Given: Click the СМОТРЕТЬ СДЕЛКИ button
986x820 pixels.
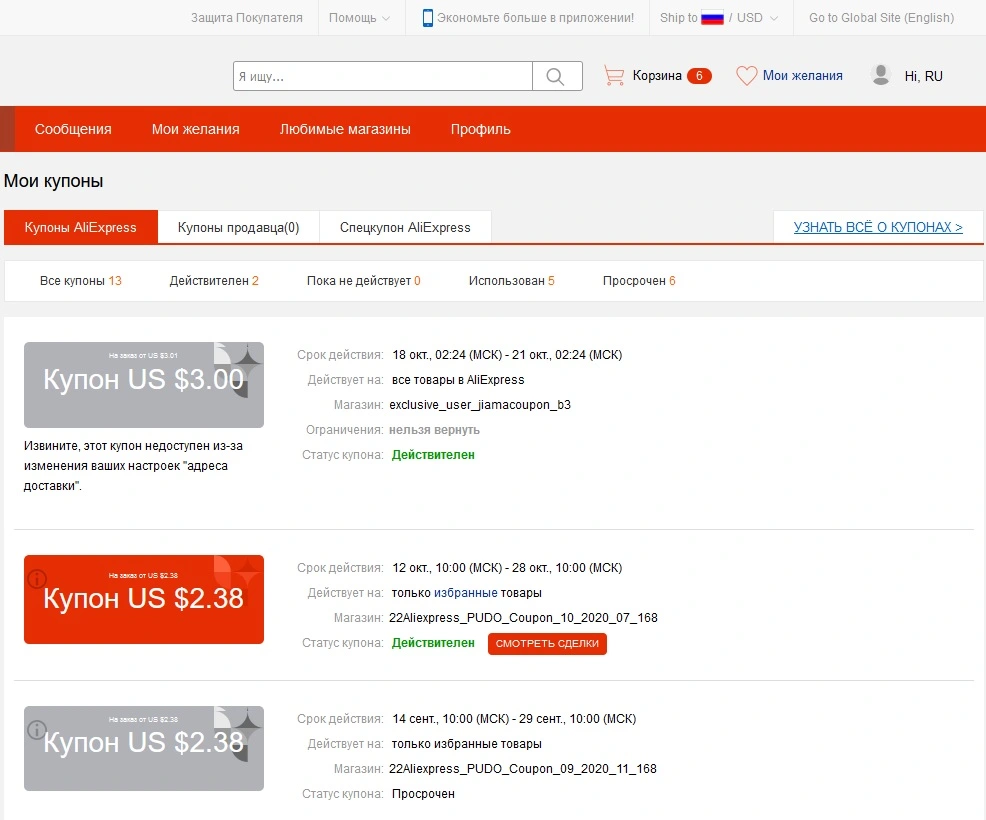Looking at the screenshot, I should click(547, 643).
